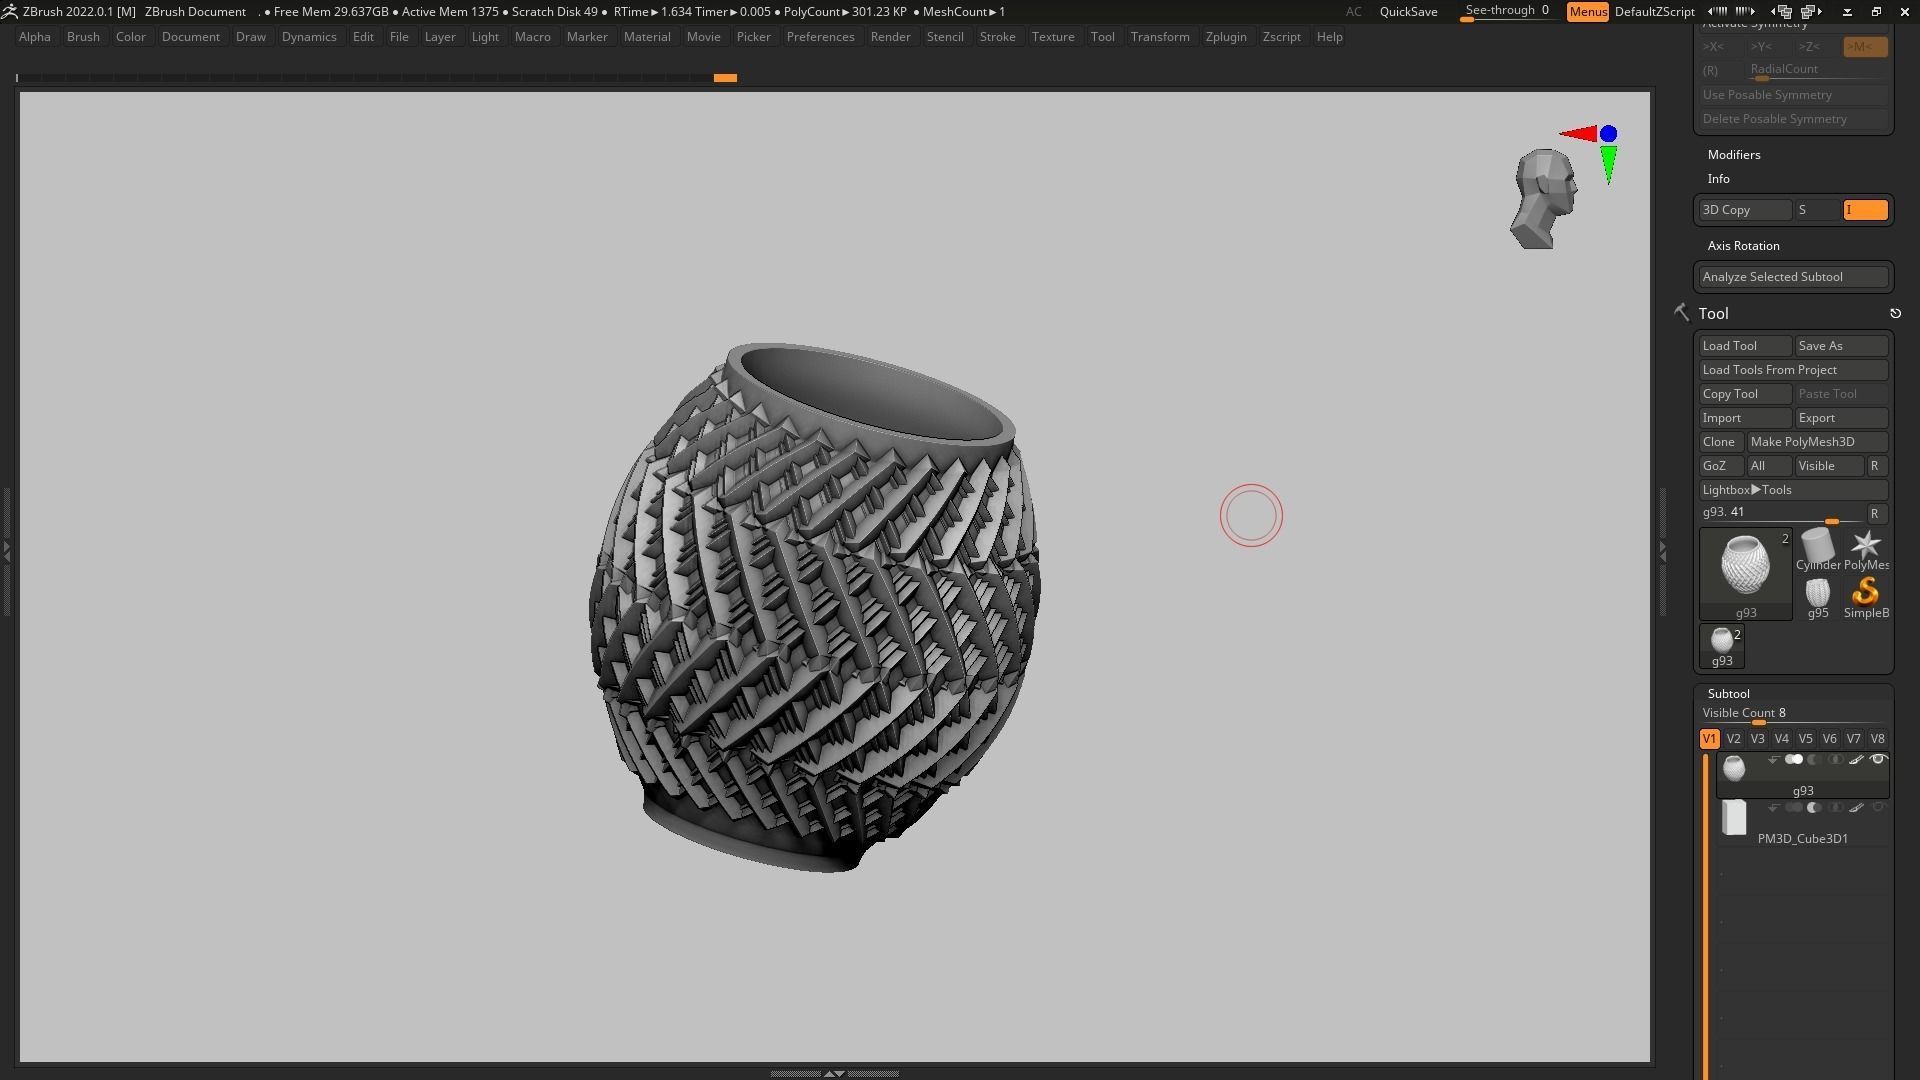This screenshot has width=1920, height=1080.
Task: Toggle polypaint brush icon on PM3D_Cube3D1
Action: [x=1857, y=807]
